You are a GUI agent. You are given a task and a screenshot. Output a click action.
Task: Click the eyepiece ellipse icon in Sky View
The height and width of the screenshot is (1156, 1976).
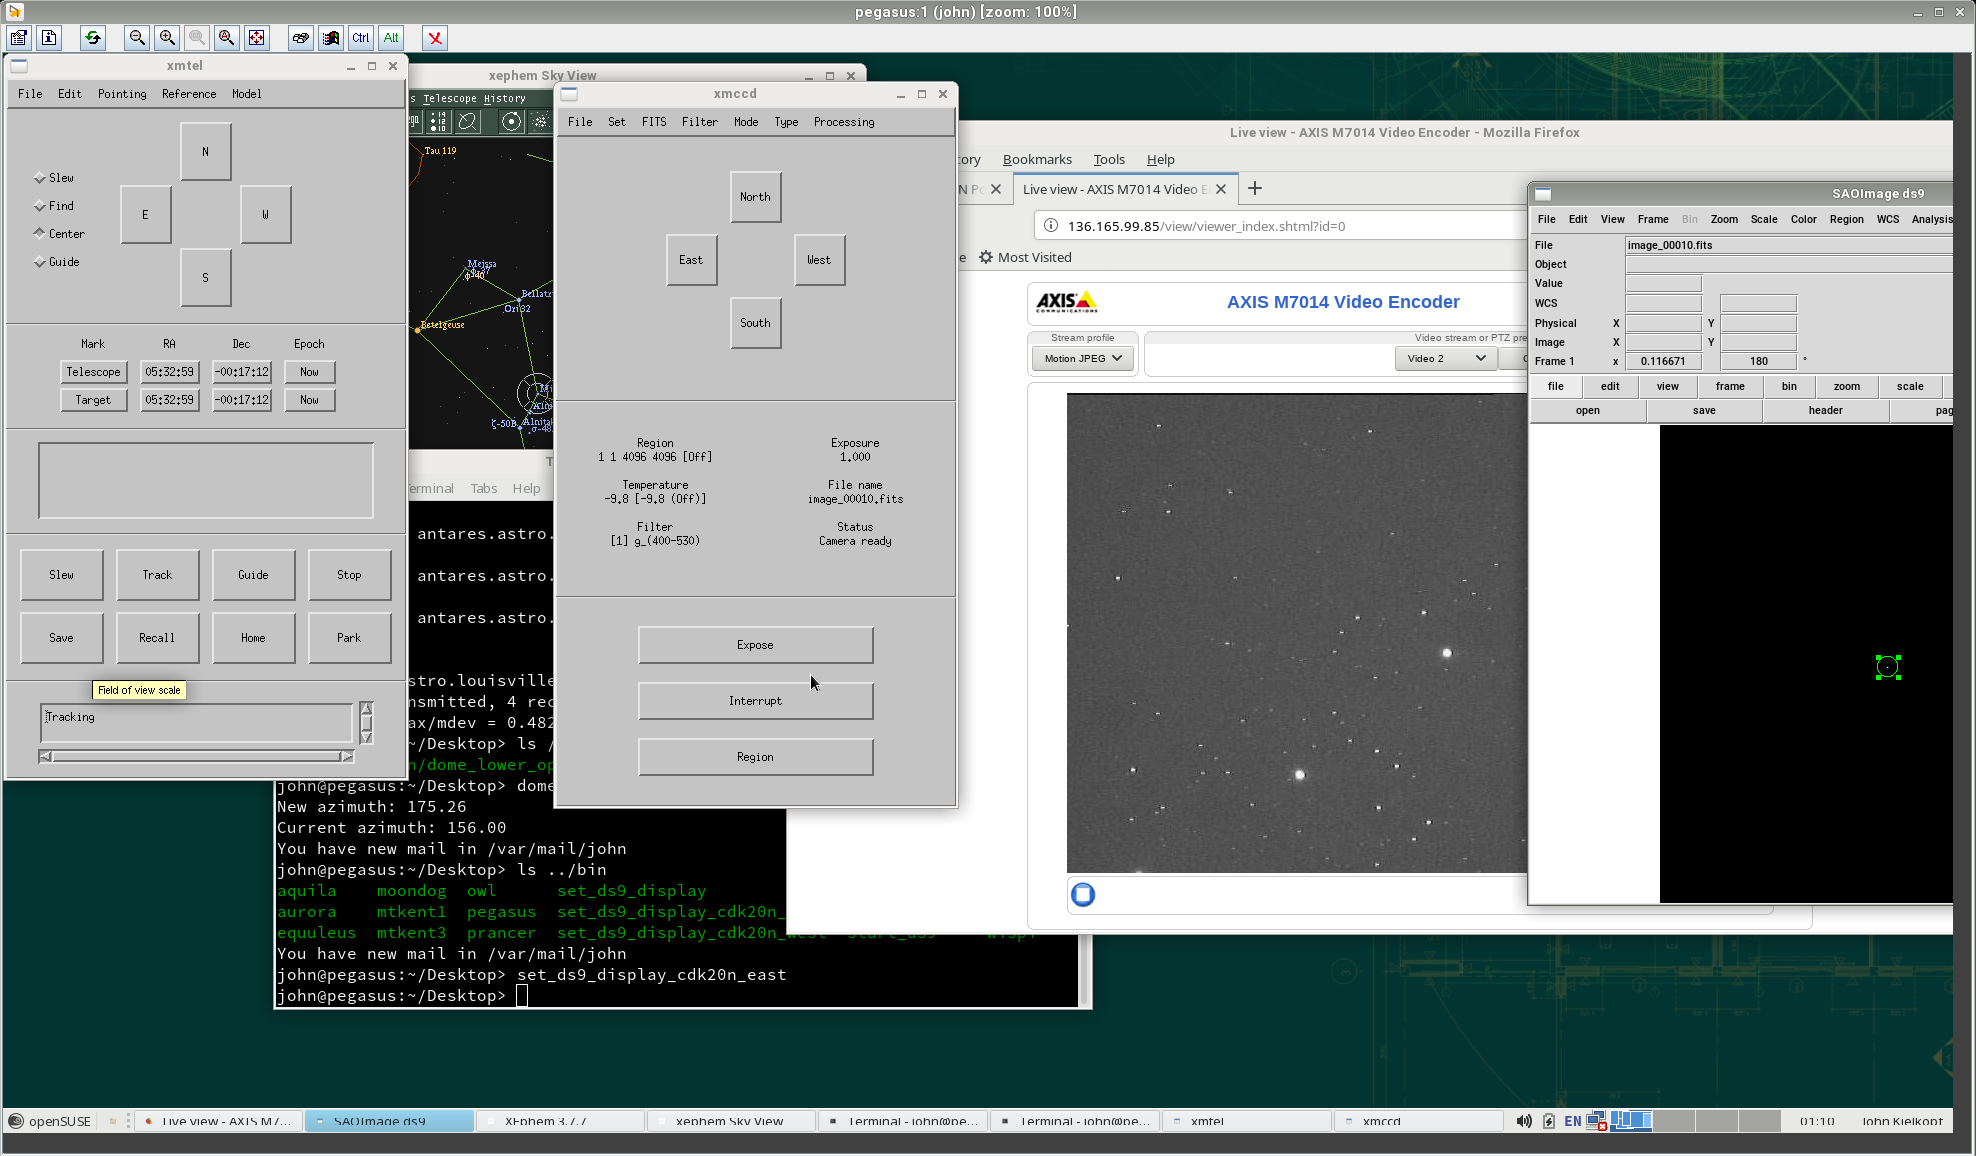coord(467,122)
